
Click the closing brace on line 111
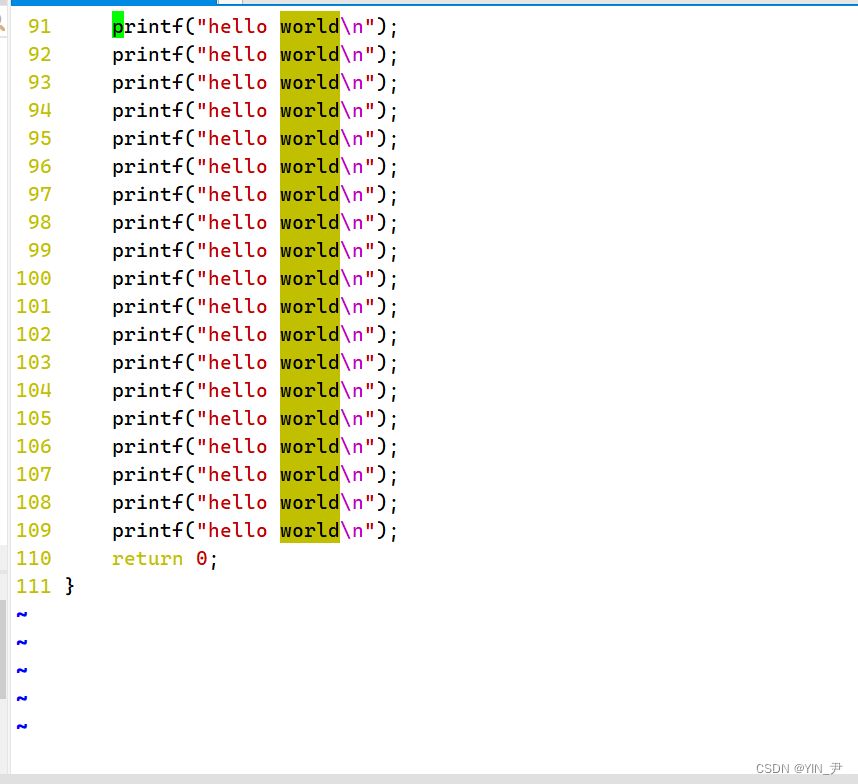pyautogui.click(x=70, y=586)
